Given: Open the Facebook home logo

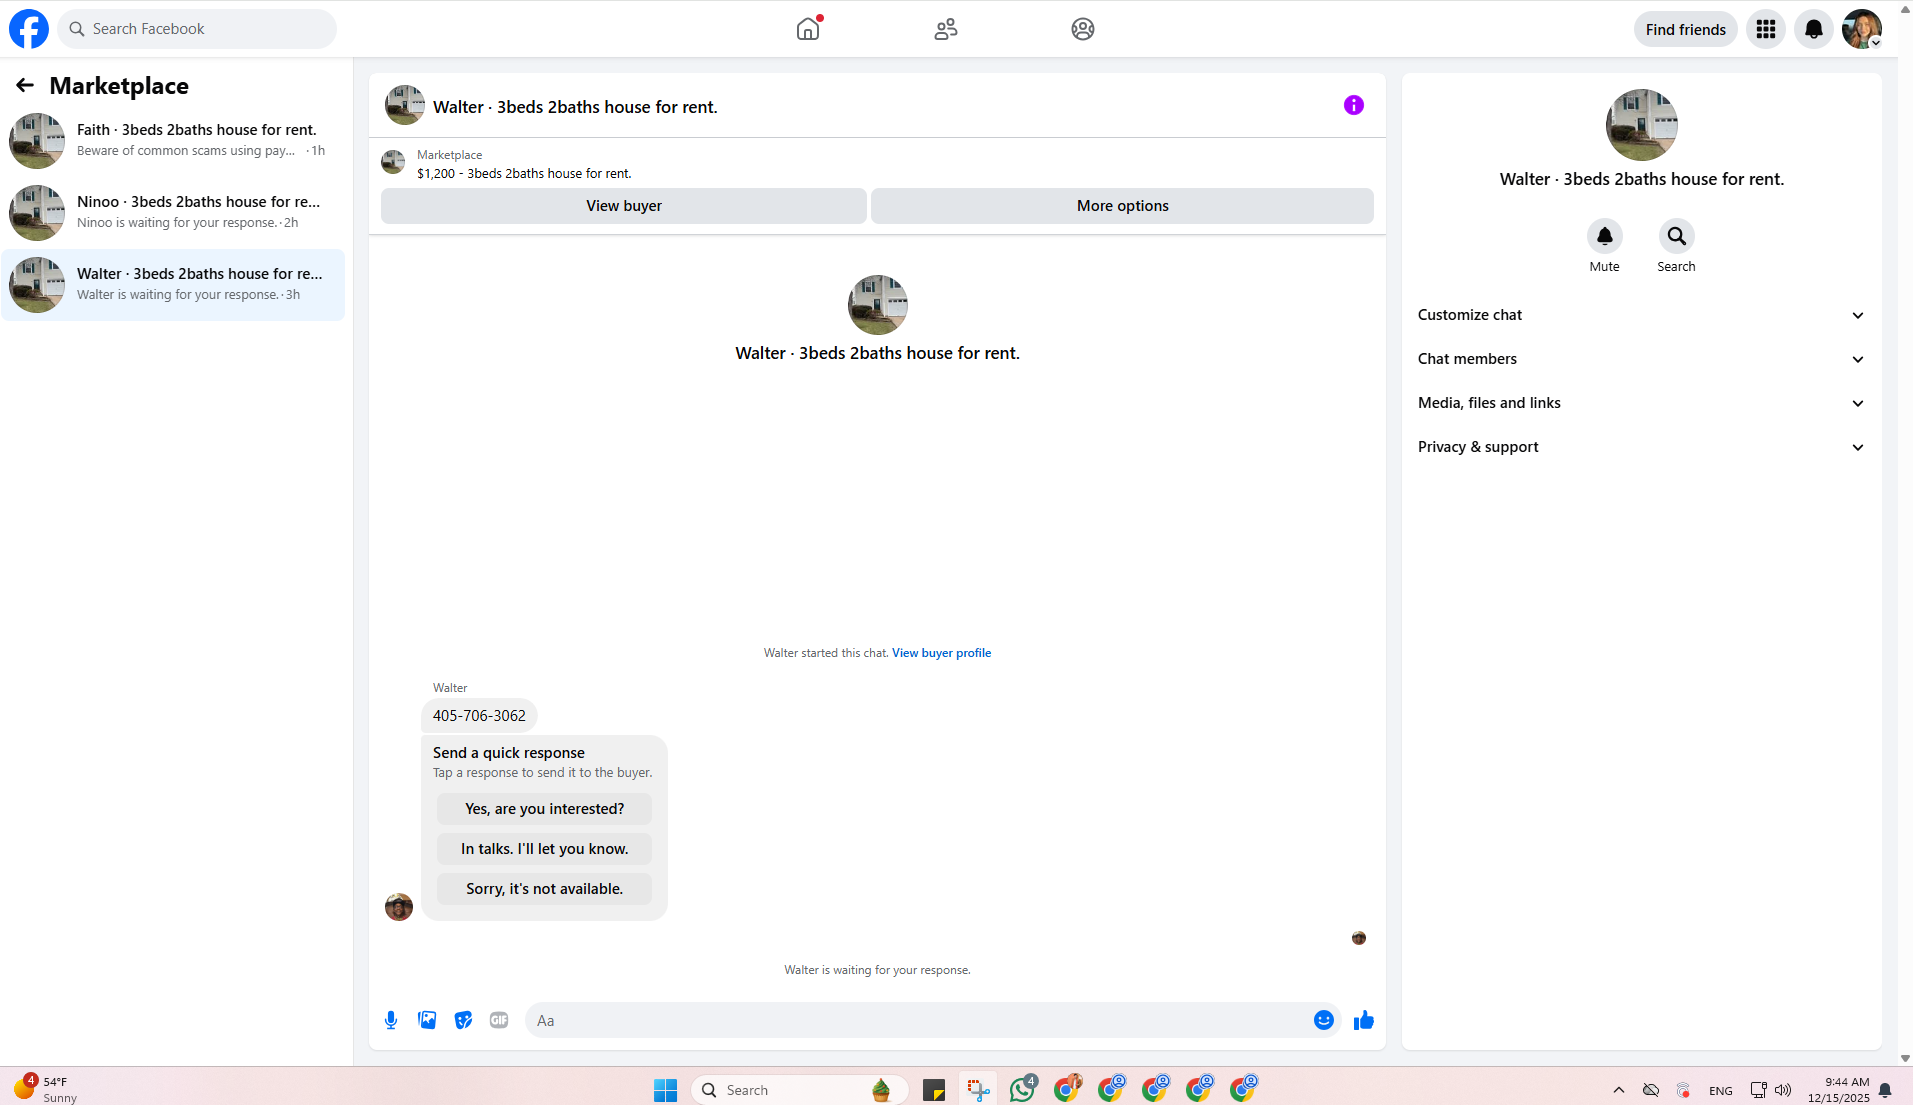Looking at the screenshot, I should click(x=29, y=29).
